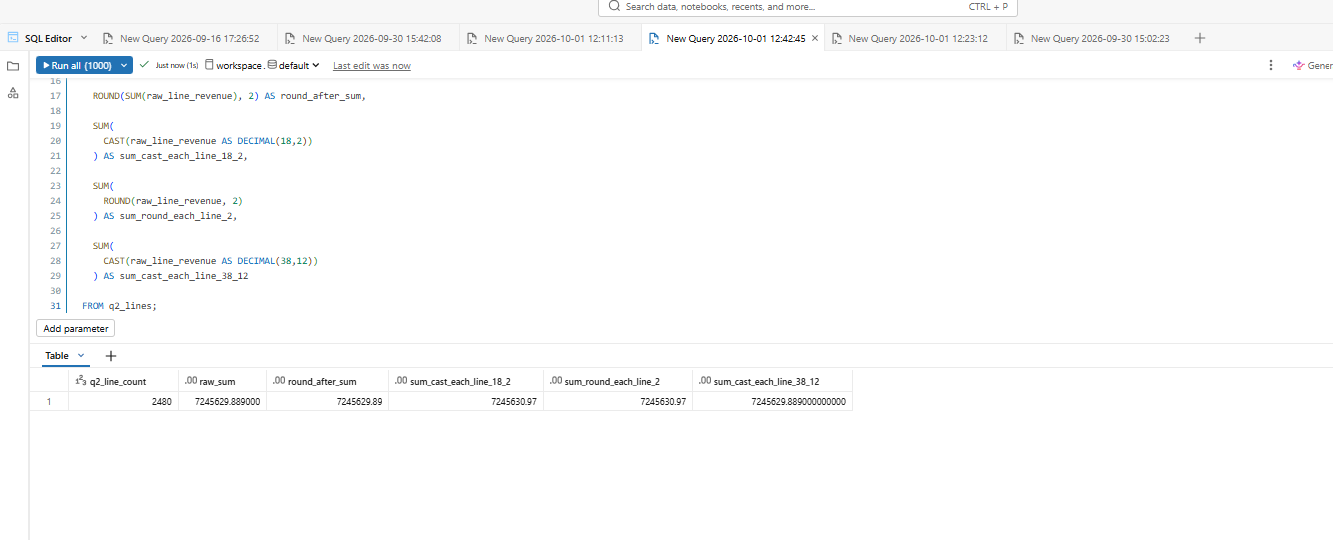Click the search data, notebooks, recents field
The width and height of the screenshot is (1333, 540).
[x=806, y=7]
